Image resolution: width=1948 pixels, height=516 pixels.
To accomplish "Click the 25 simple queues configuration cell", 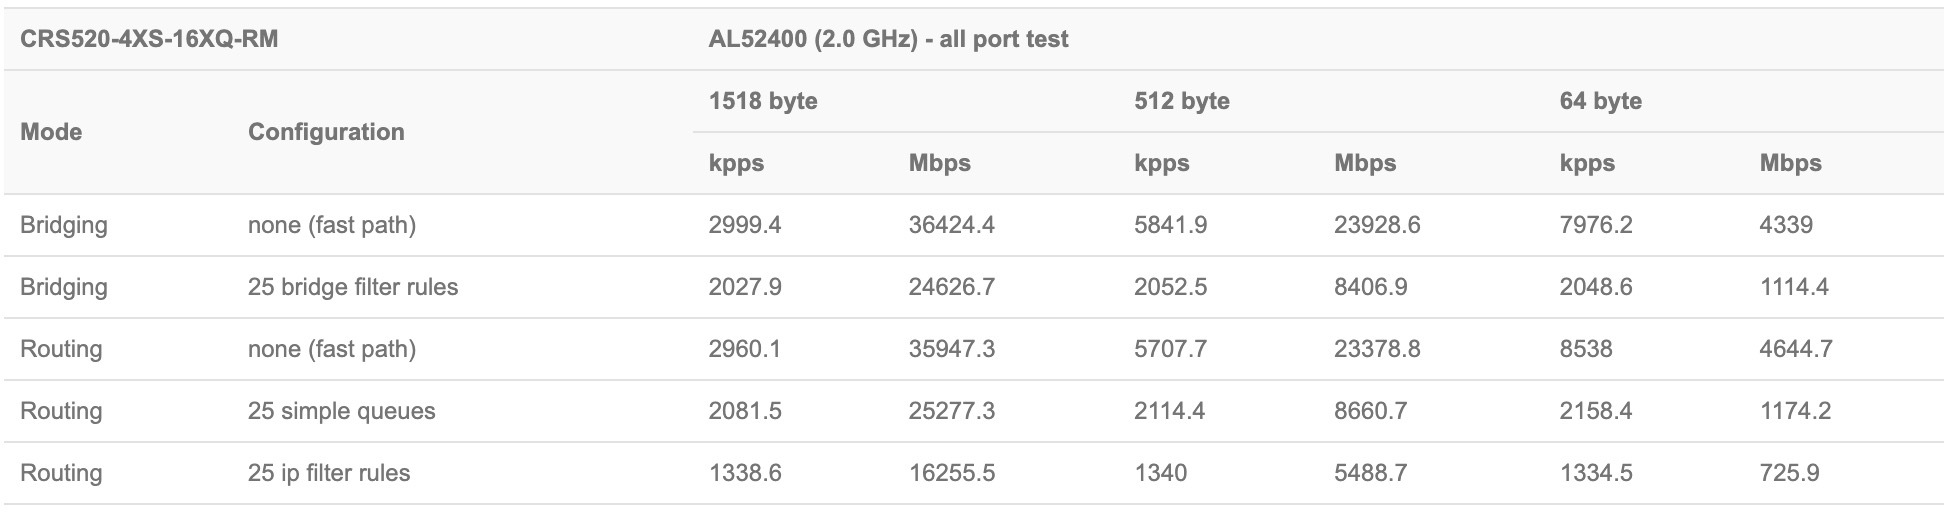I will [341, 411].
